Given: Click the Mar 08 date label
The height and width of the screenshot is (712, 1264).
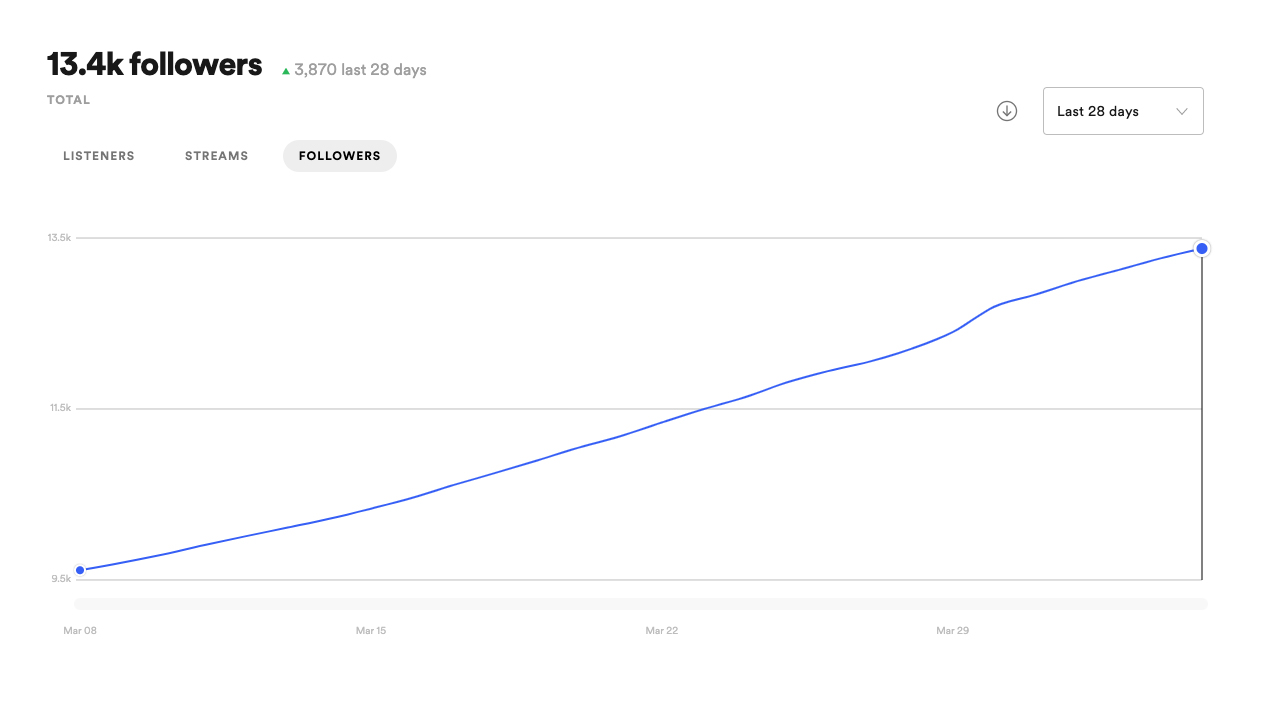Looking at the screenshot, I should pos(78,631).
